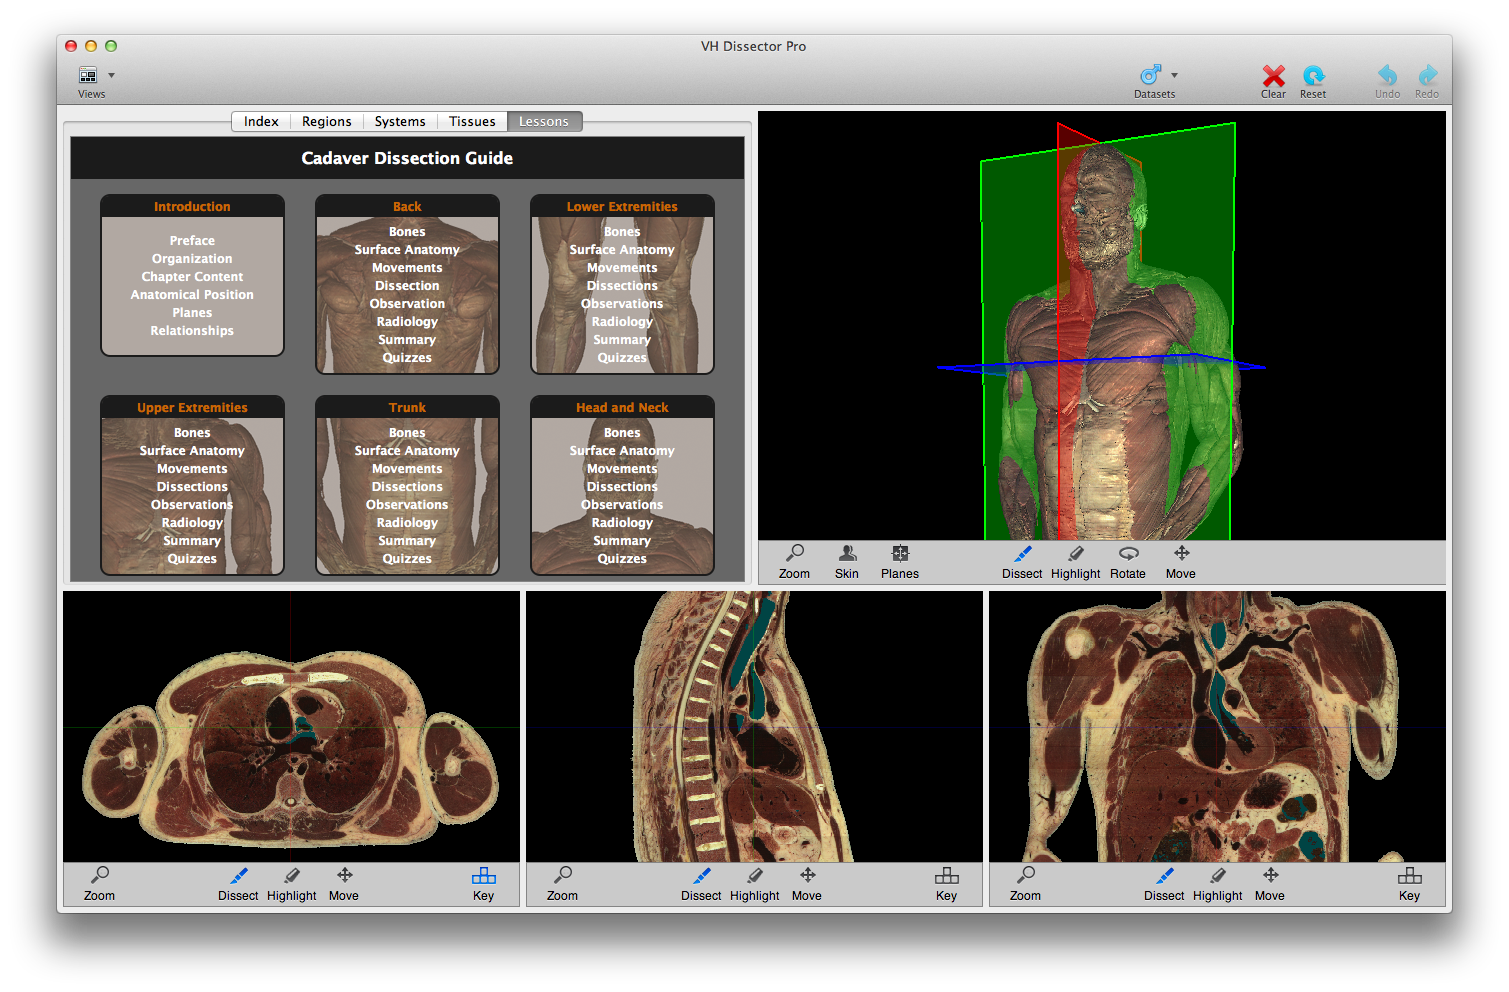Click the Reset toolbar icon
1509x992 pixels.
[x=1313, y=75]
